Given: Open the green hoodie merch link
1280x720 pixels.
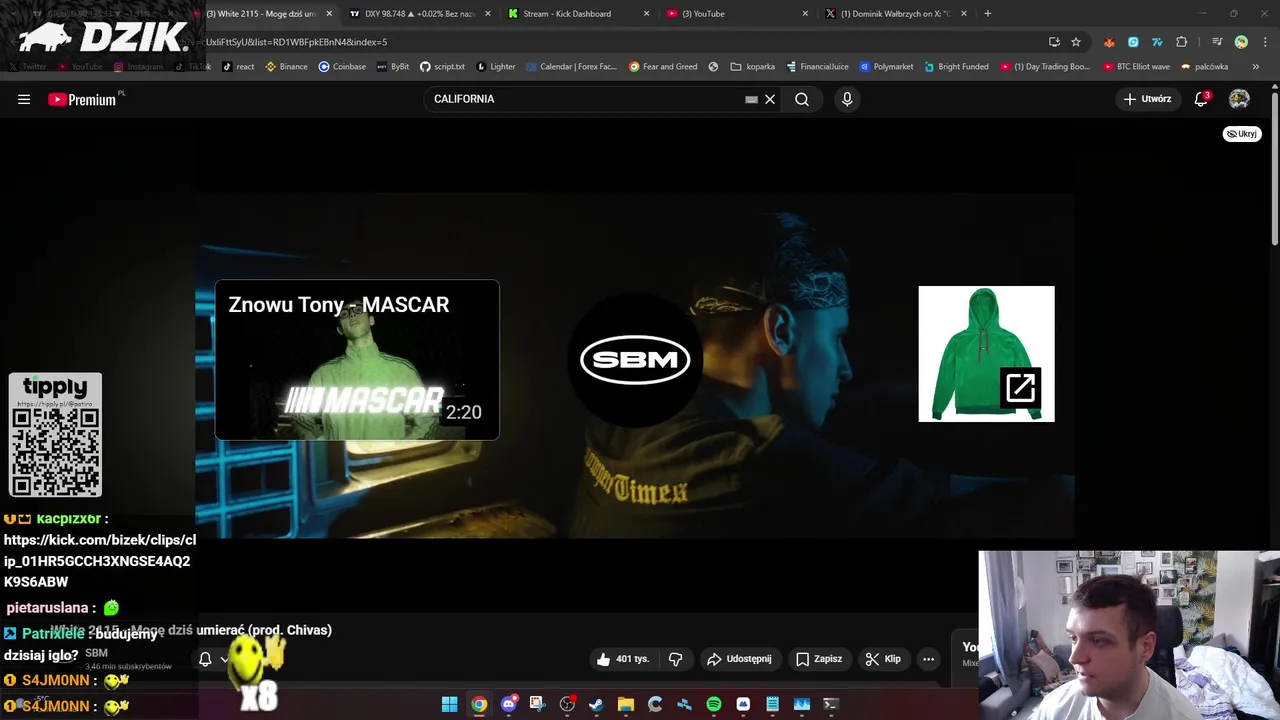Looking at the screenshot, I should point(986,354).
